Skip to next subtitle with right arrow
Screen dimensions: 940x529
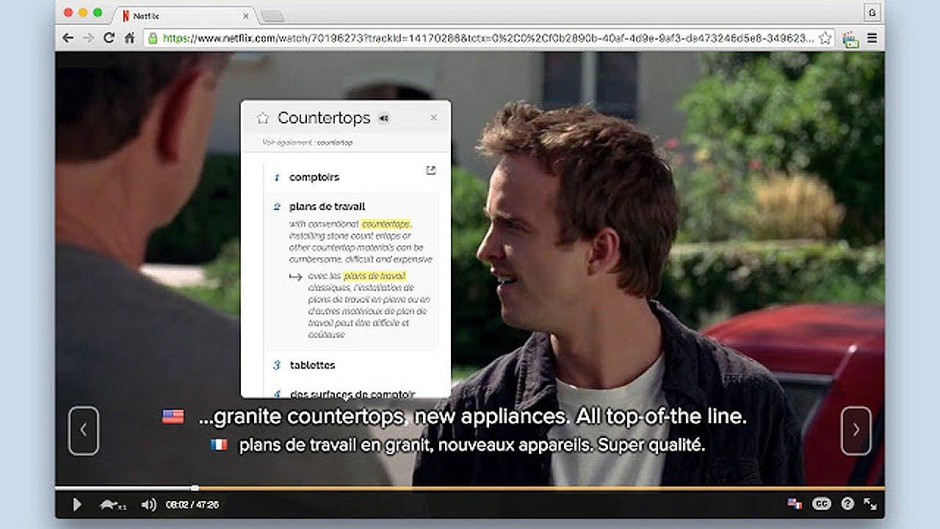pyautogui.click(x=855, y=430)
